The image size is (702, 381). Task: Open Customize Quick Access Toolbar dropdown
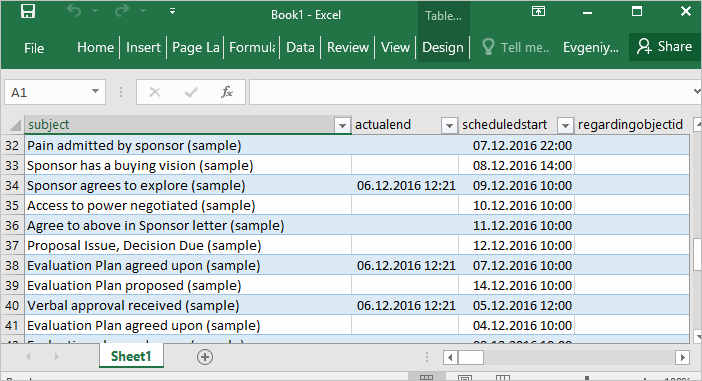click(x=172, y=11)
